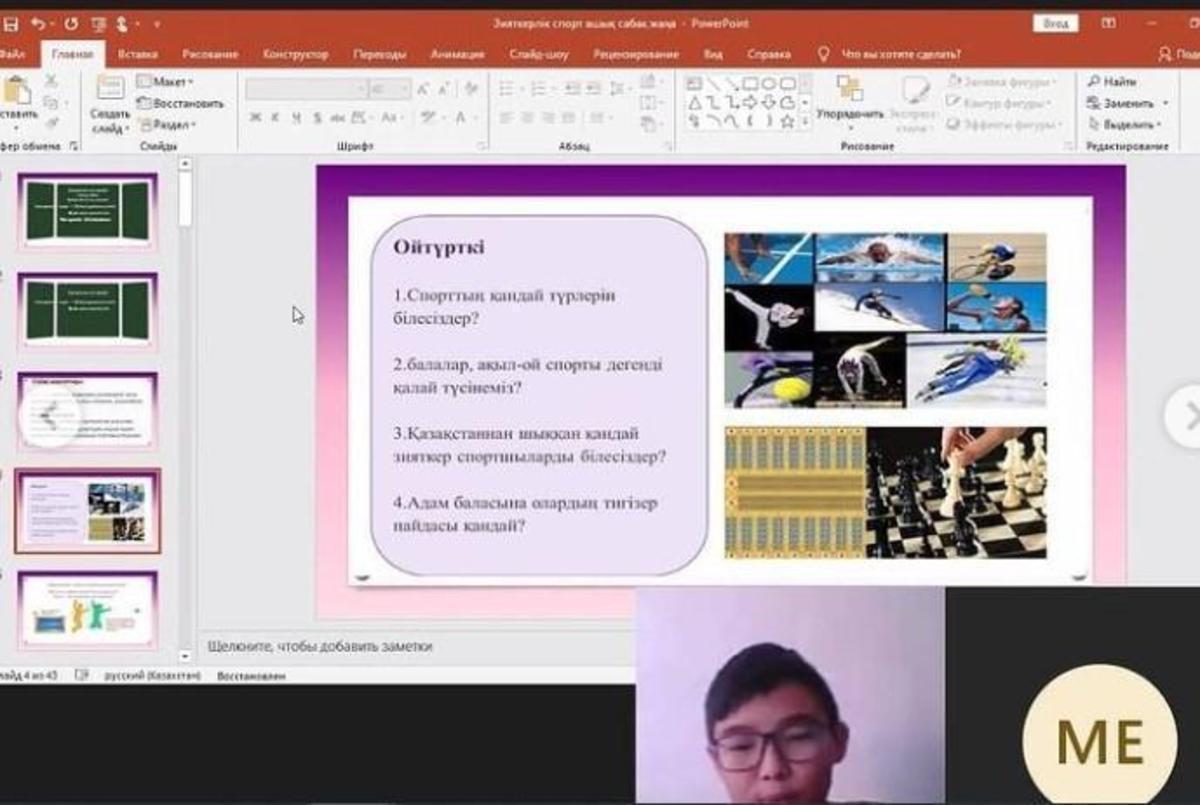
Task: Toggle italic К formatting button
Action: (276, 118)
